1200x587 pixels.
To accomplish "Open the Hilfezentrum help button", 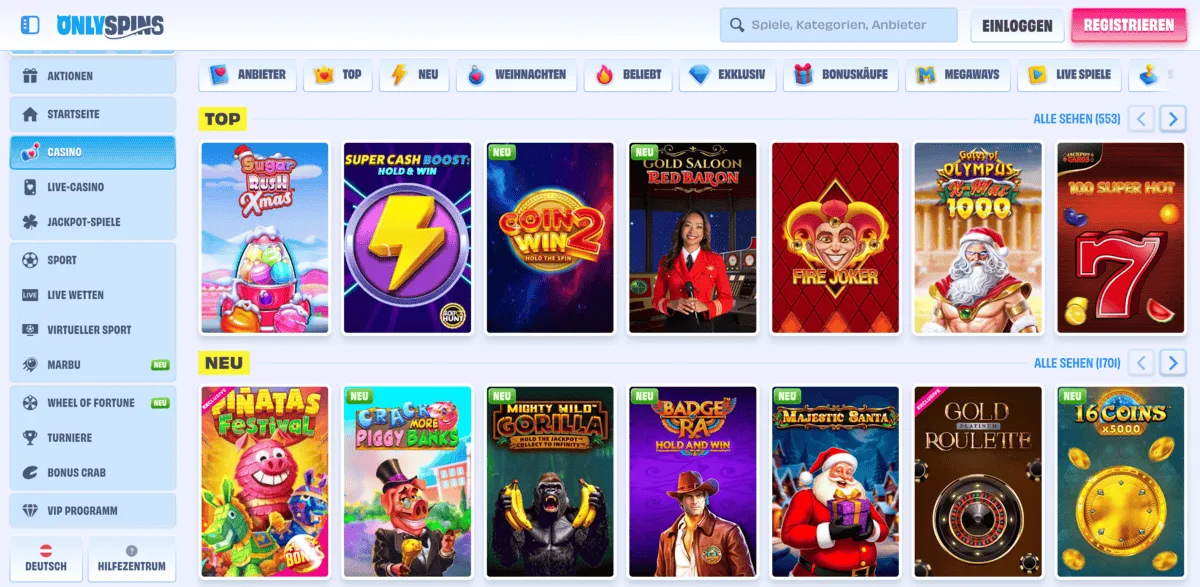I will pyautogui.click(x=132, y=558).
